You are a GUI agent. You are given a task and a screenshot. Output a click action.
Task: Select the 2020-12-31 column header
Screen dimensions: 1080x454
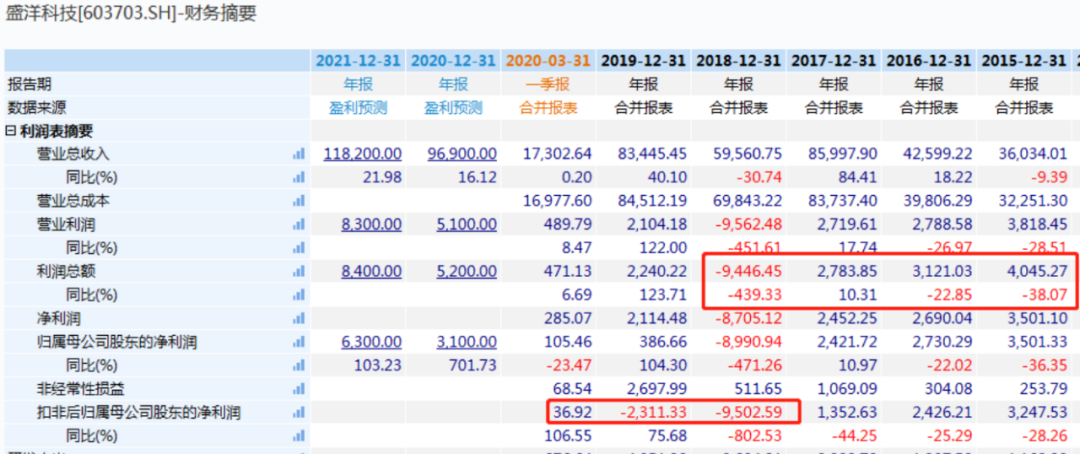click(453, 61)
